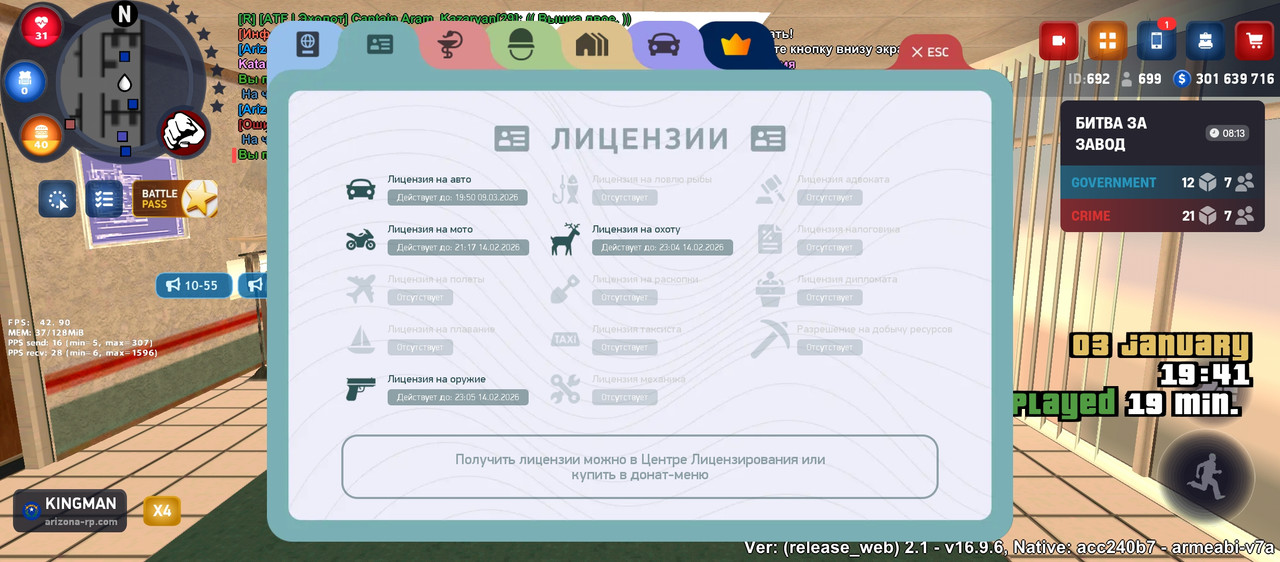The height and width of the screenshot is (562, 1280).
Task: Click 'Лицензия на оружие' label
Action: 437,379
